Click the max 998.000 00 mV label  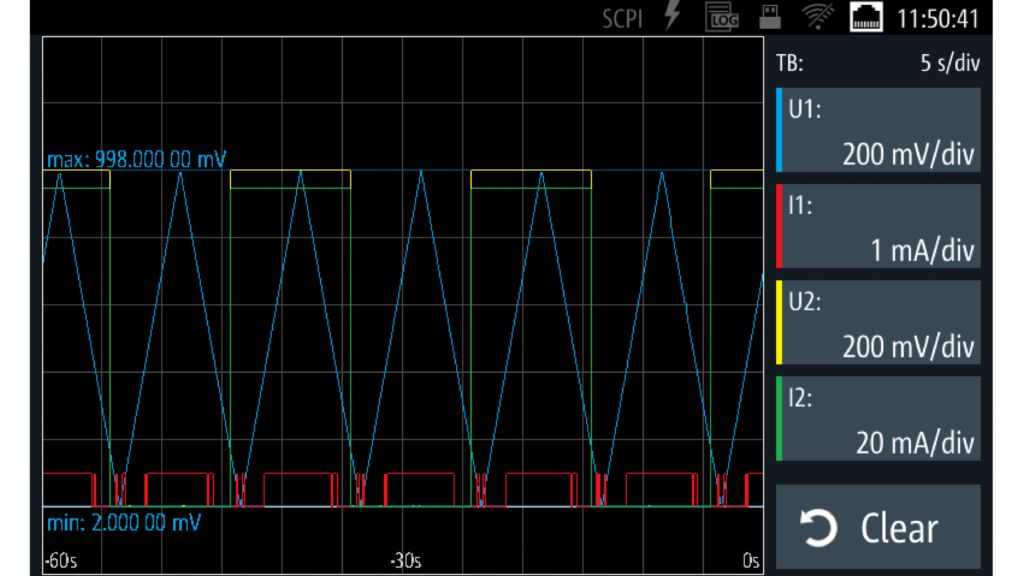click(x=136, y=159)
